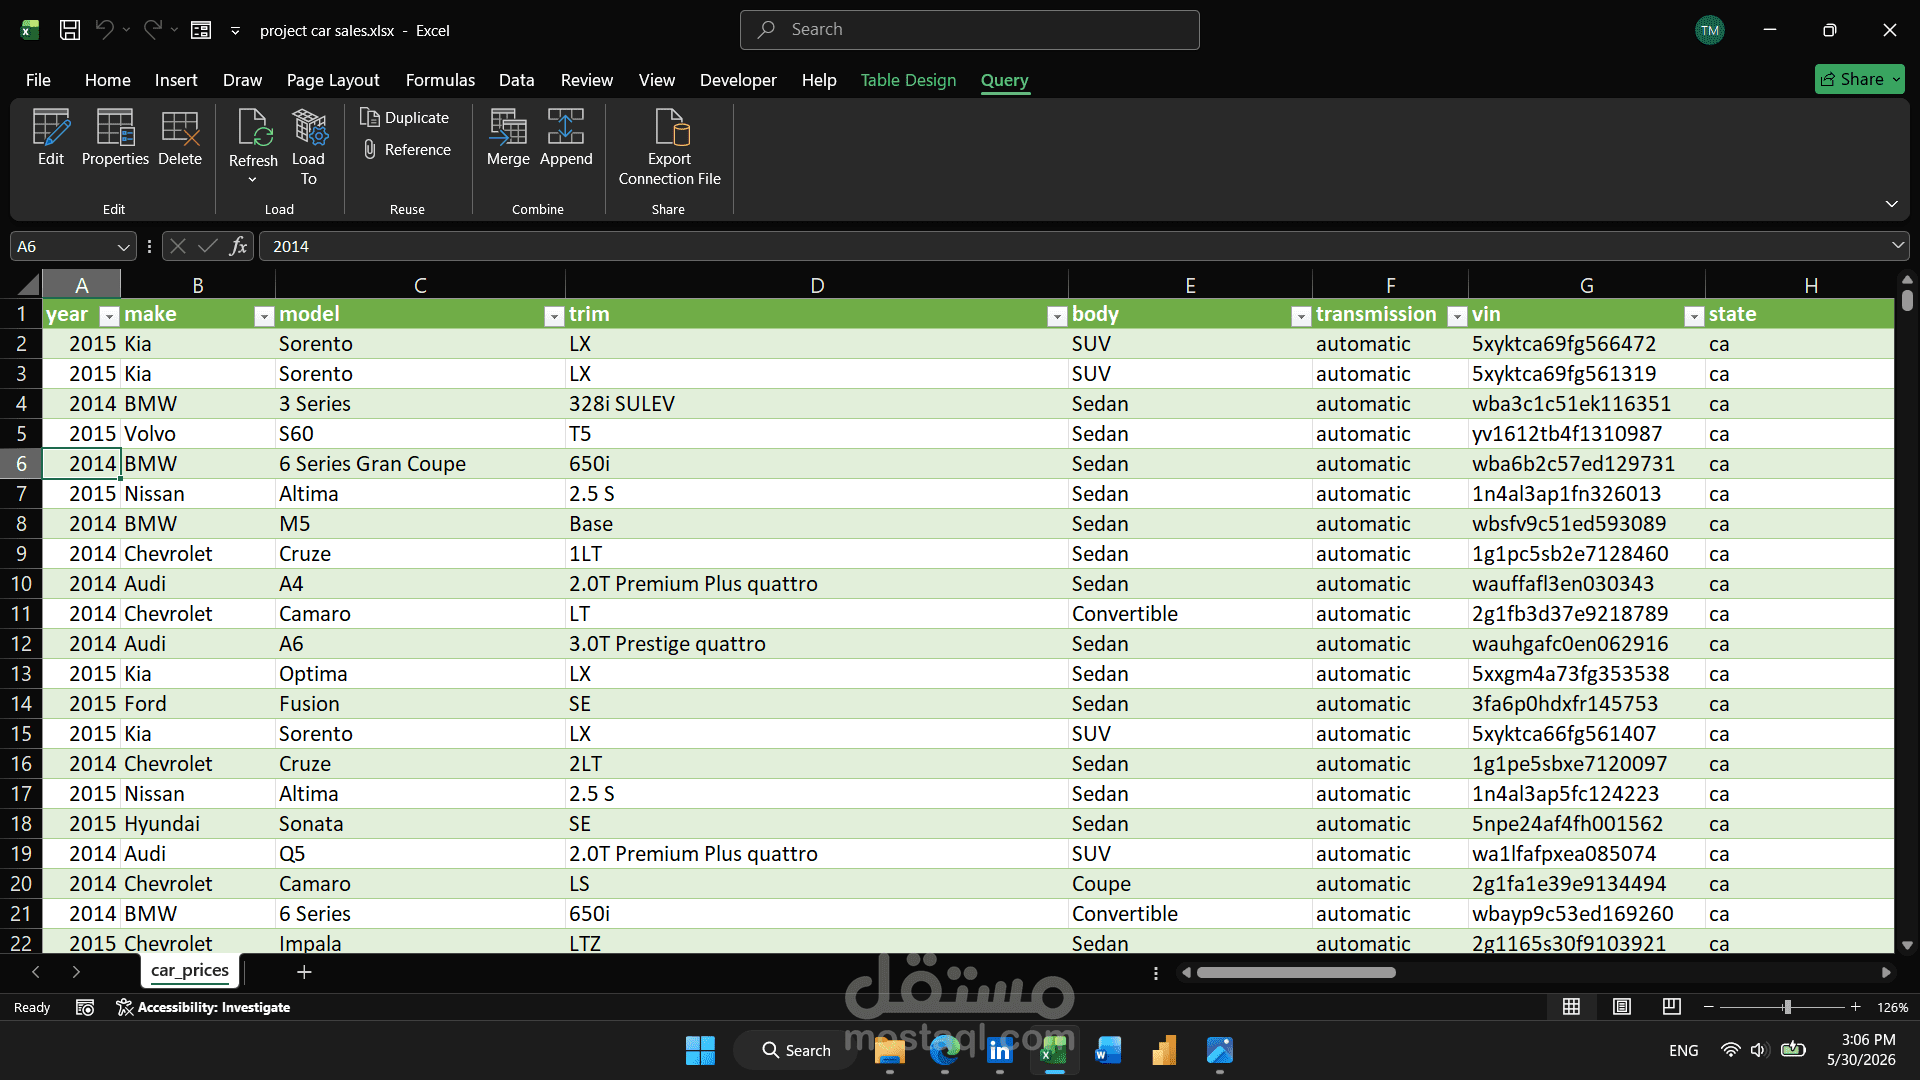Switch to Page Break Preview icon
The image size is (1920, 1080).
click(1672, 1007)
